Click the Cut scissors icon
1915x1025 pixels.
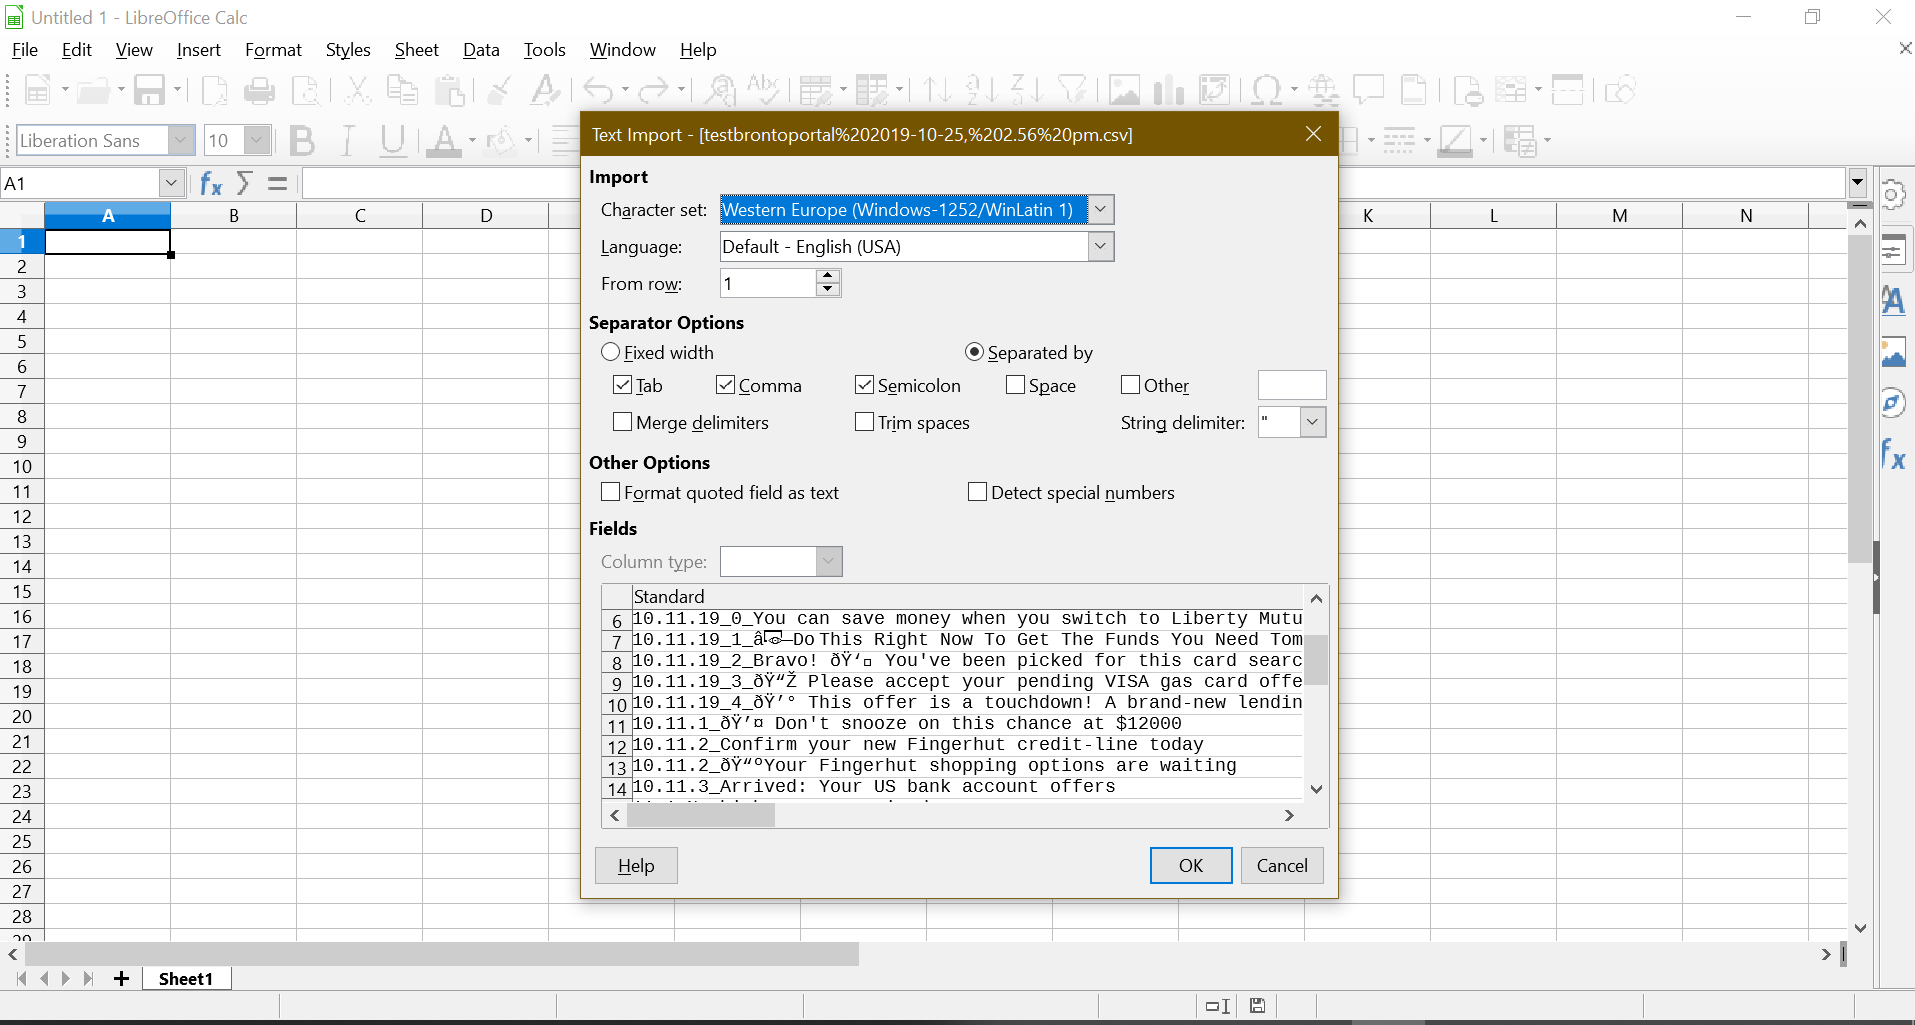click(357, 91)
